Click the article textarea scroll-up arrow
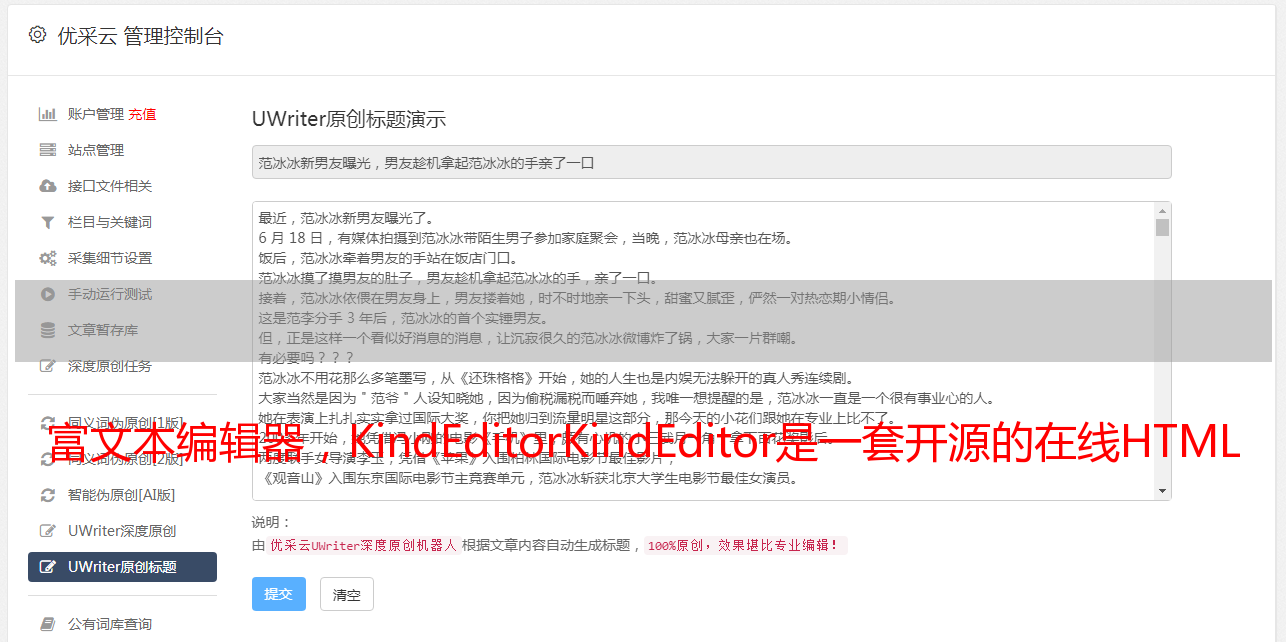Image resolution: width=1286 pixels, height=642 pixels. coord(1162,211)
